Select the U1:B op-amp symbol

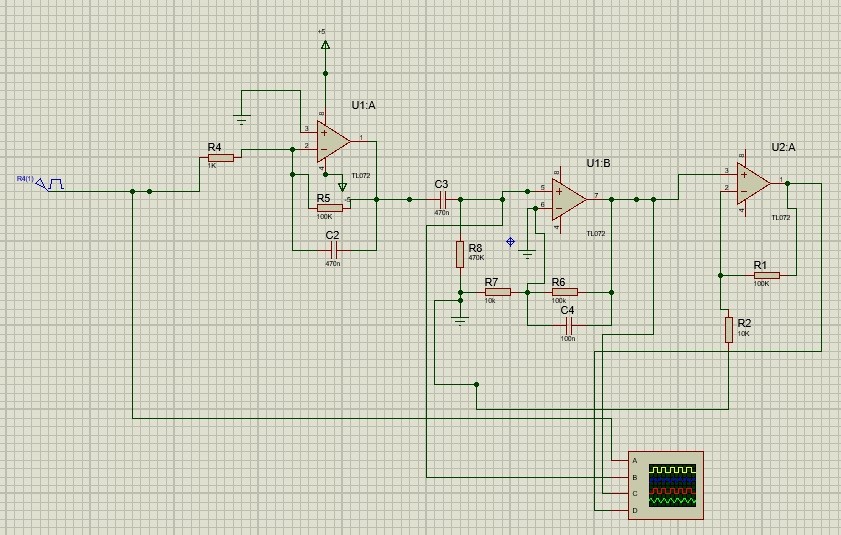(569, 200)
